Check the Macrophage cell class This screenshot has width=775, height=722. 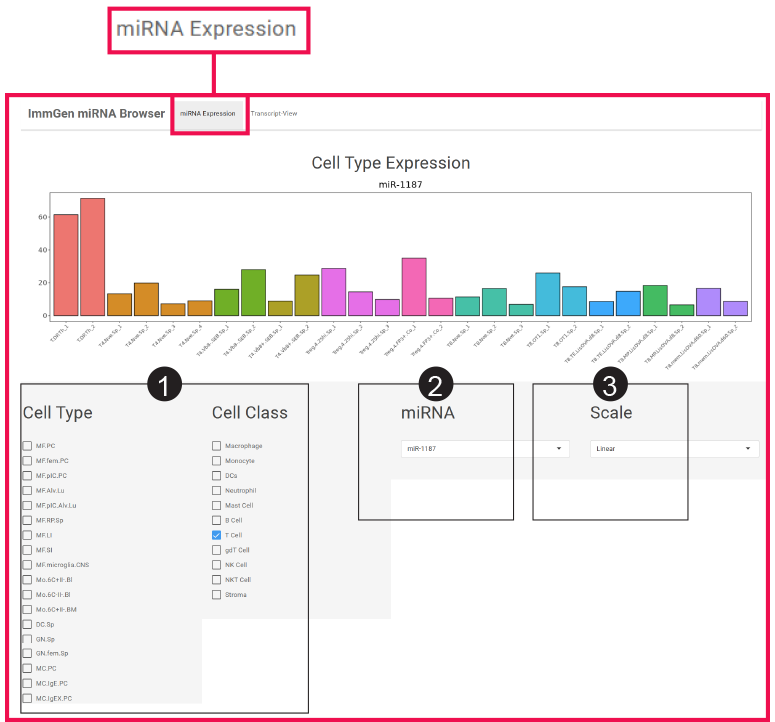point(216,446)
